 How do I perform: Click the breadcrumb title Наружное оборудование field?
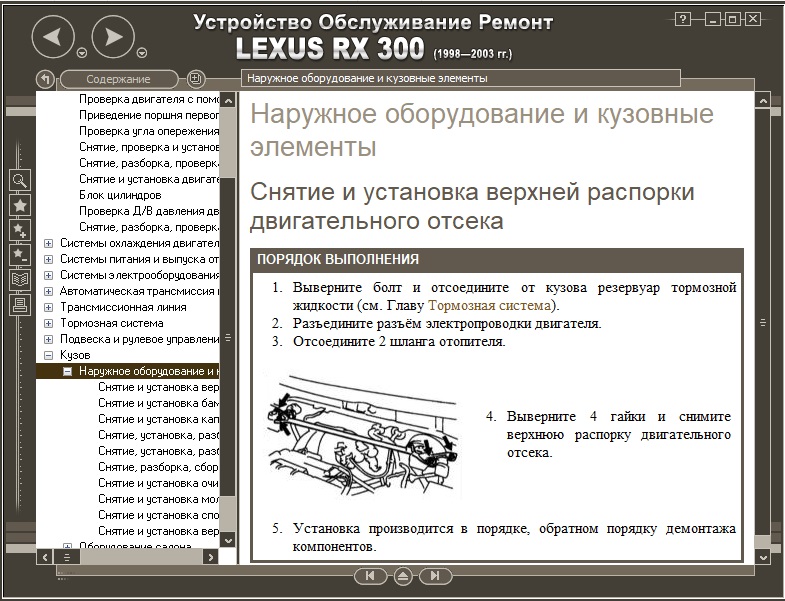tap(461, 78)
